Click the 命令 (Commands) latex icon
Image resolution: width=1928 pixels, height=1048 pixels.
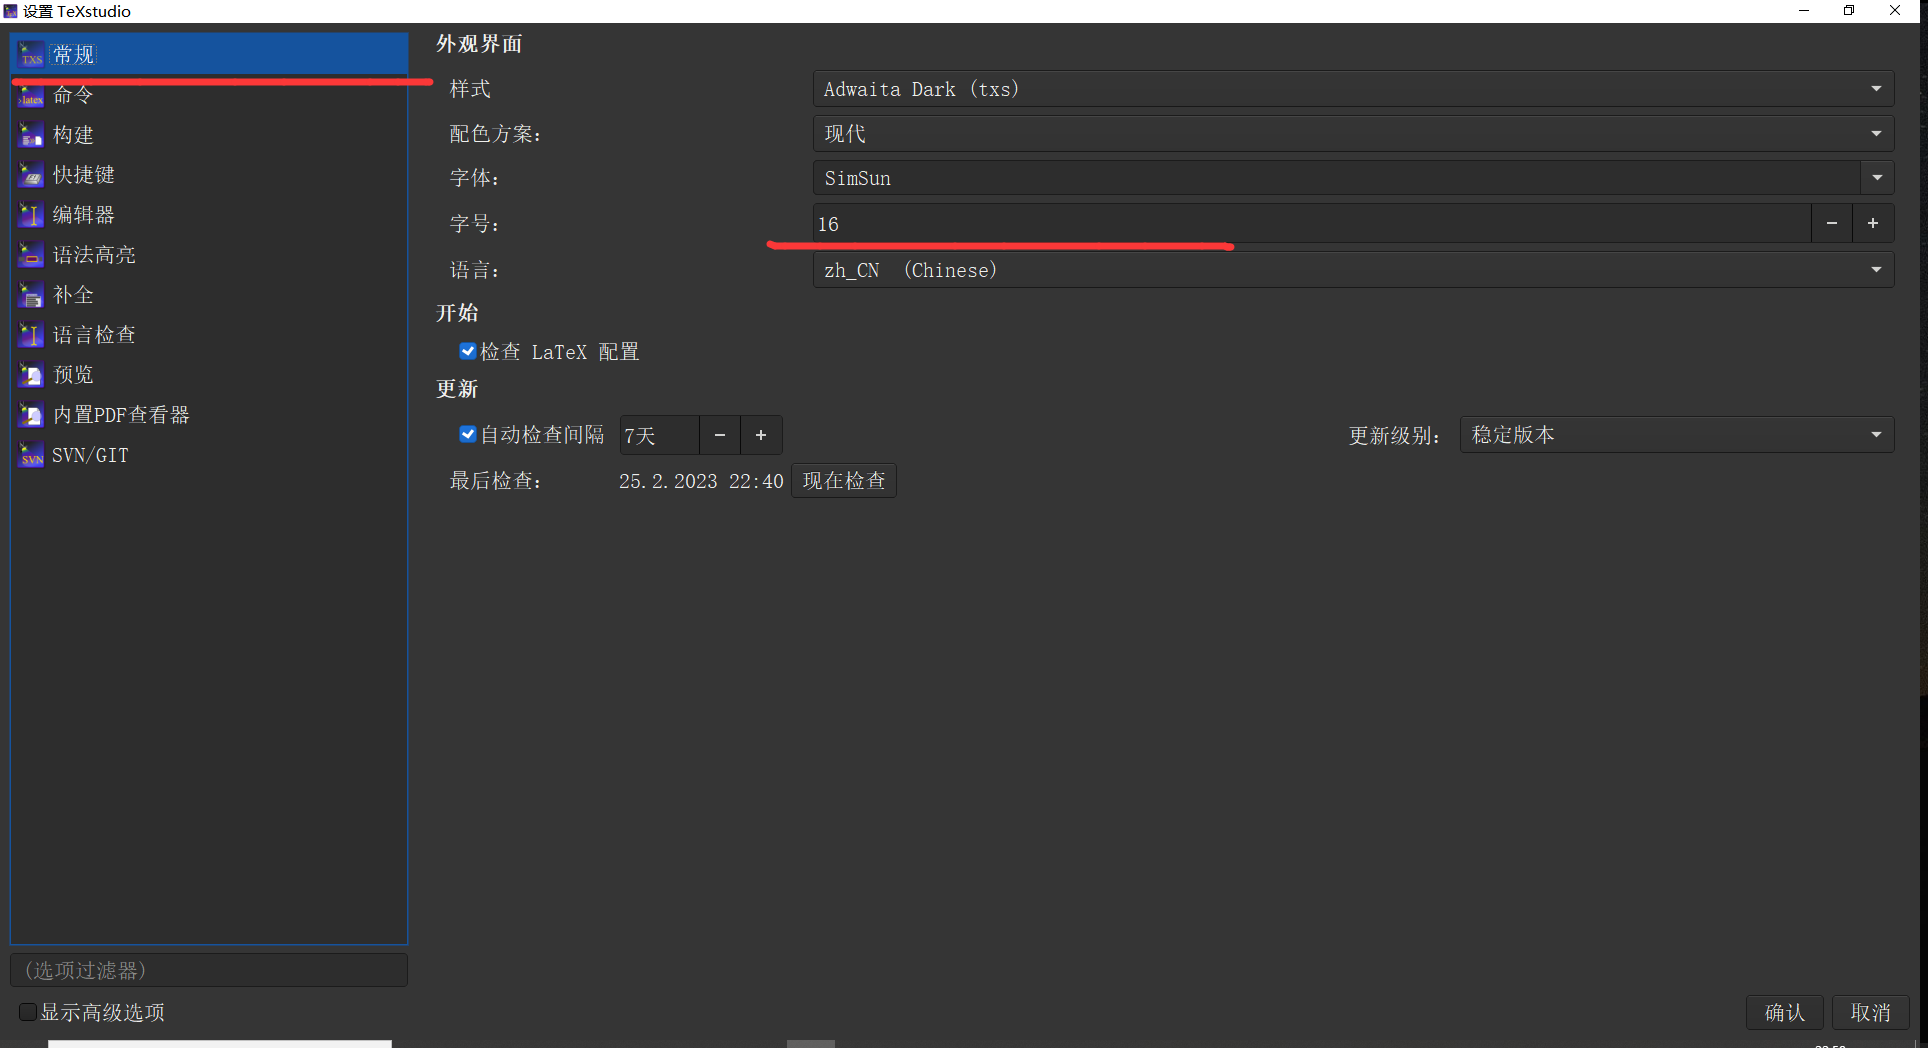tap(32, 95)
